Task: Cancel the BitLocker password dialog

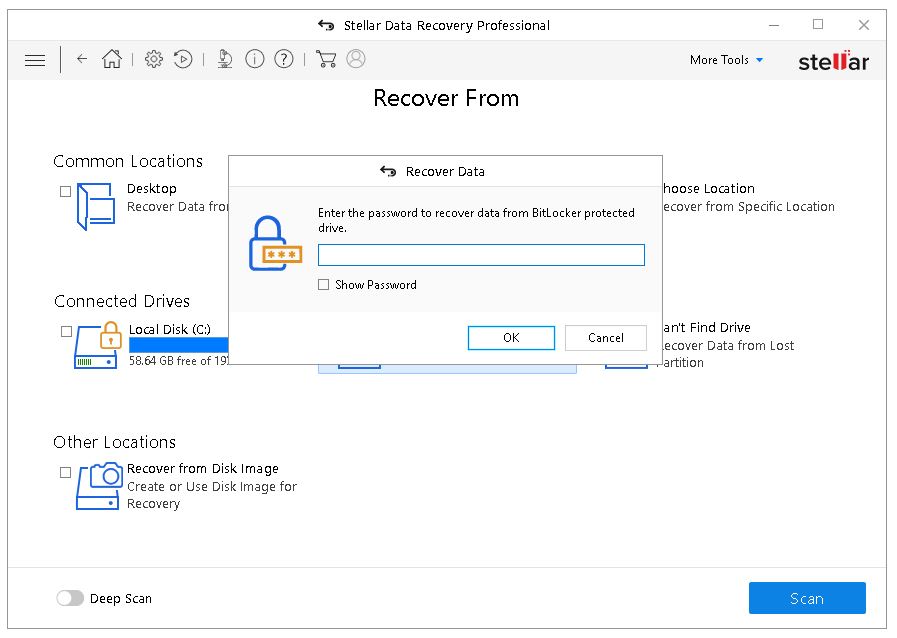Action: click(606, 338)
